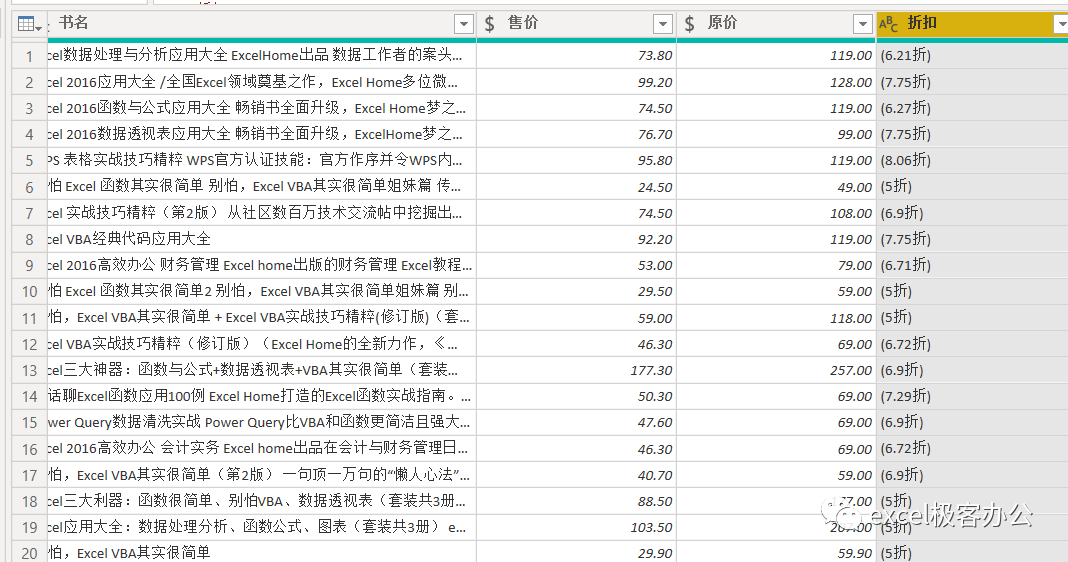Click the 售价 cell showing 47.60
The image size is (1068, 562).
pos(576,423)
